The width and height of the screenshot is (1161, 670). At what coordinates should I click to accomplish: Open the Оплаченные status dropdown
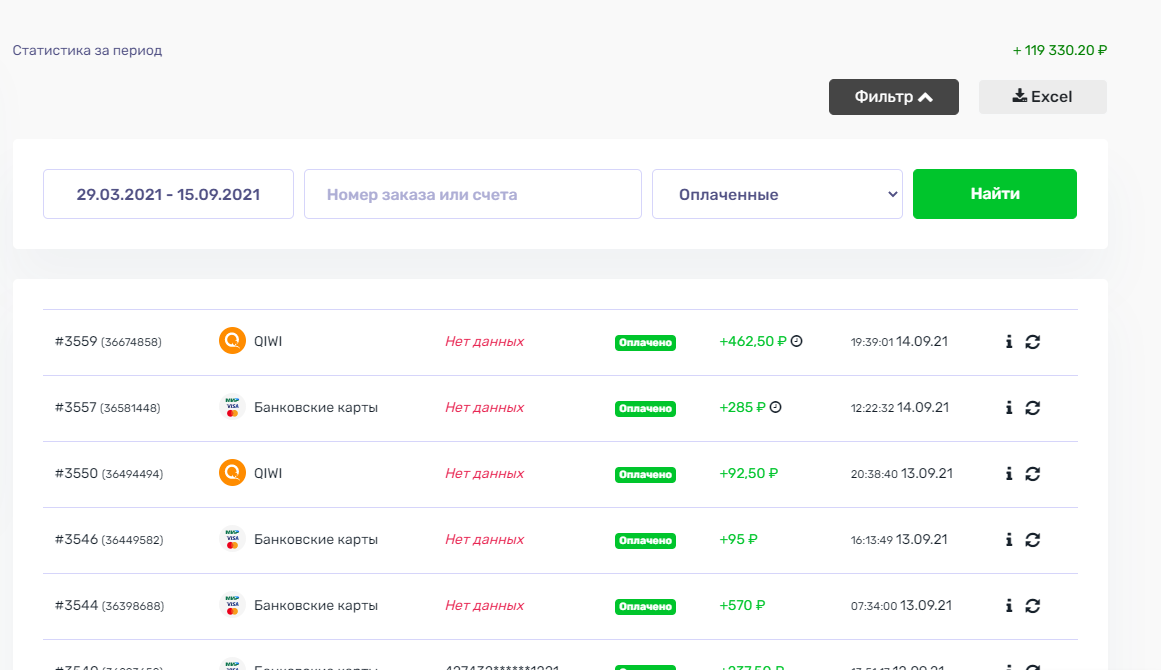tap(777, 194)
